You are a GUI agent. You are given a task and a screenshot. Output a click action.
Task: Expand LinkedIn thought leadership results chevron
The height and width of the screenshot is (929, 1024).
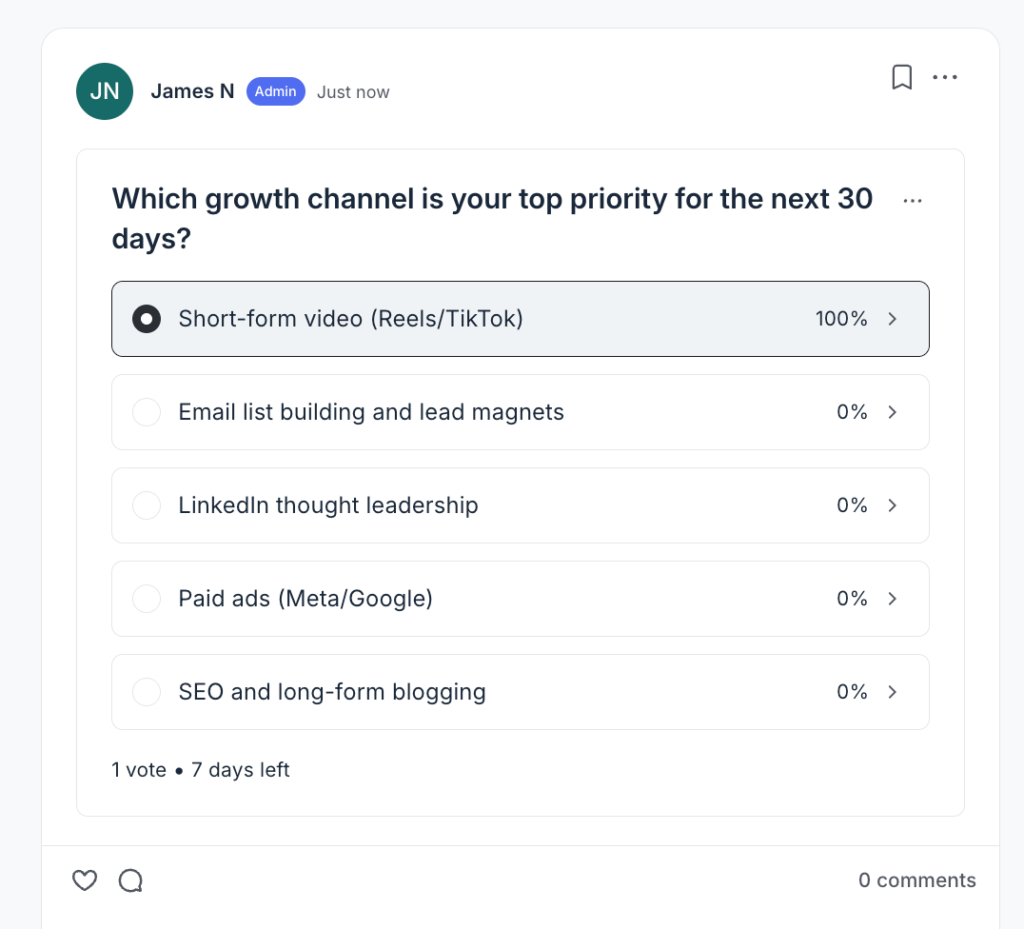coord(893,506)
